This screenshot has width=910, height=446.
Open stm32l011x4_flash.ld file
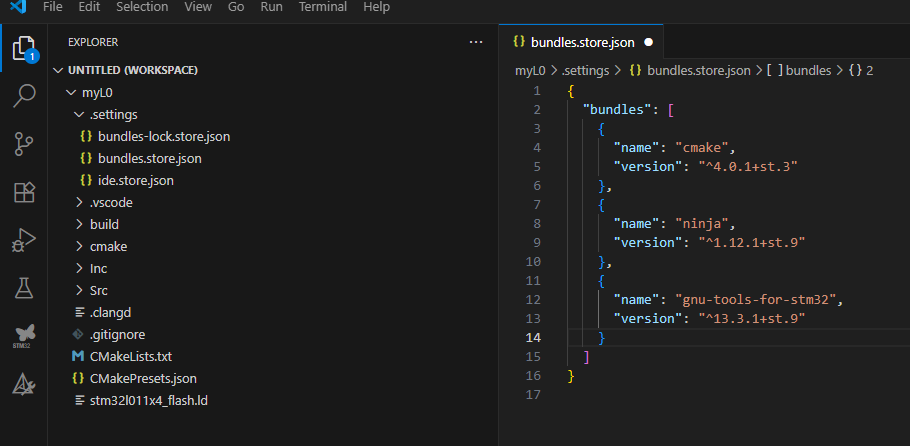[x=148, y=400]
